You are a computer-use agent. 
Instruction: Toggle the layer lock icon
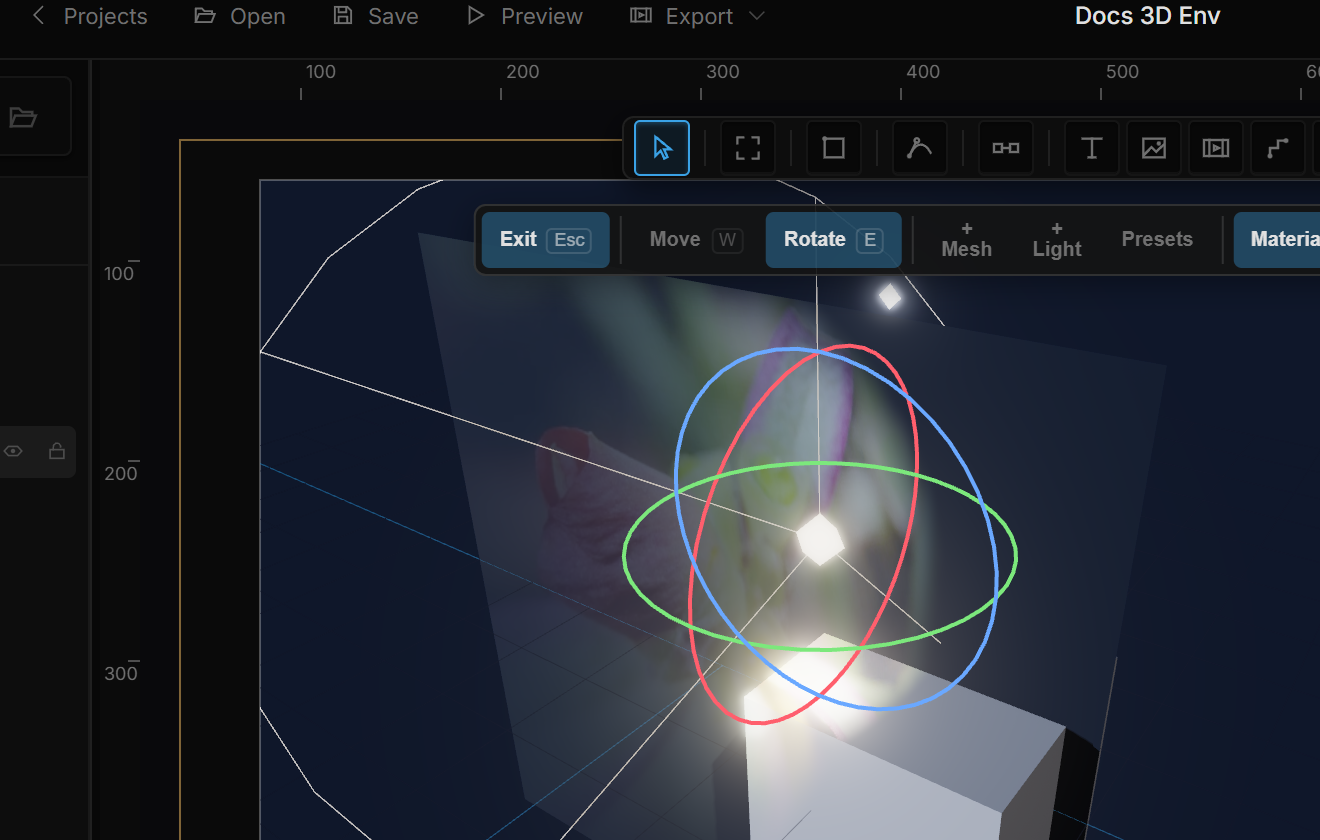(57, 451)
